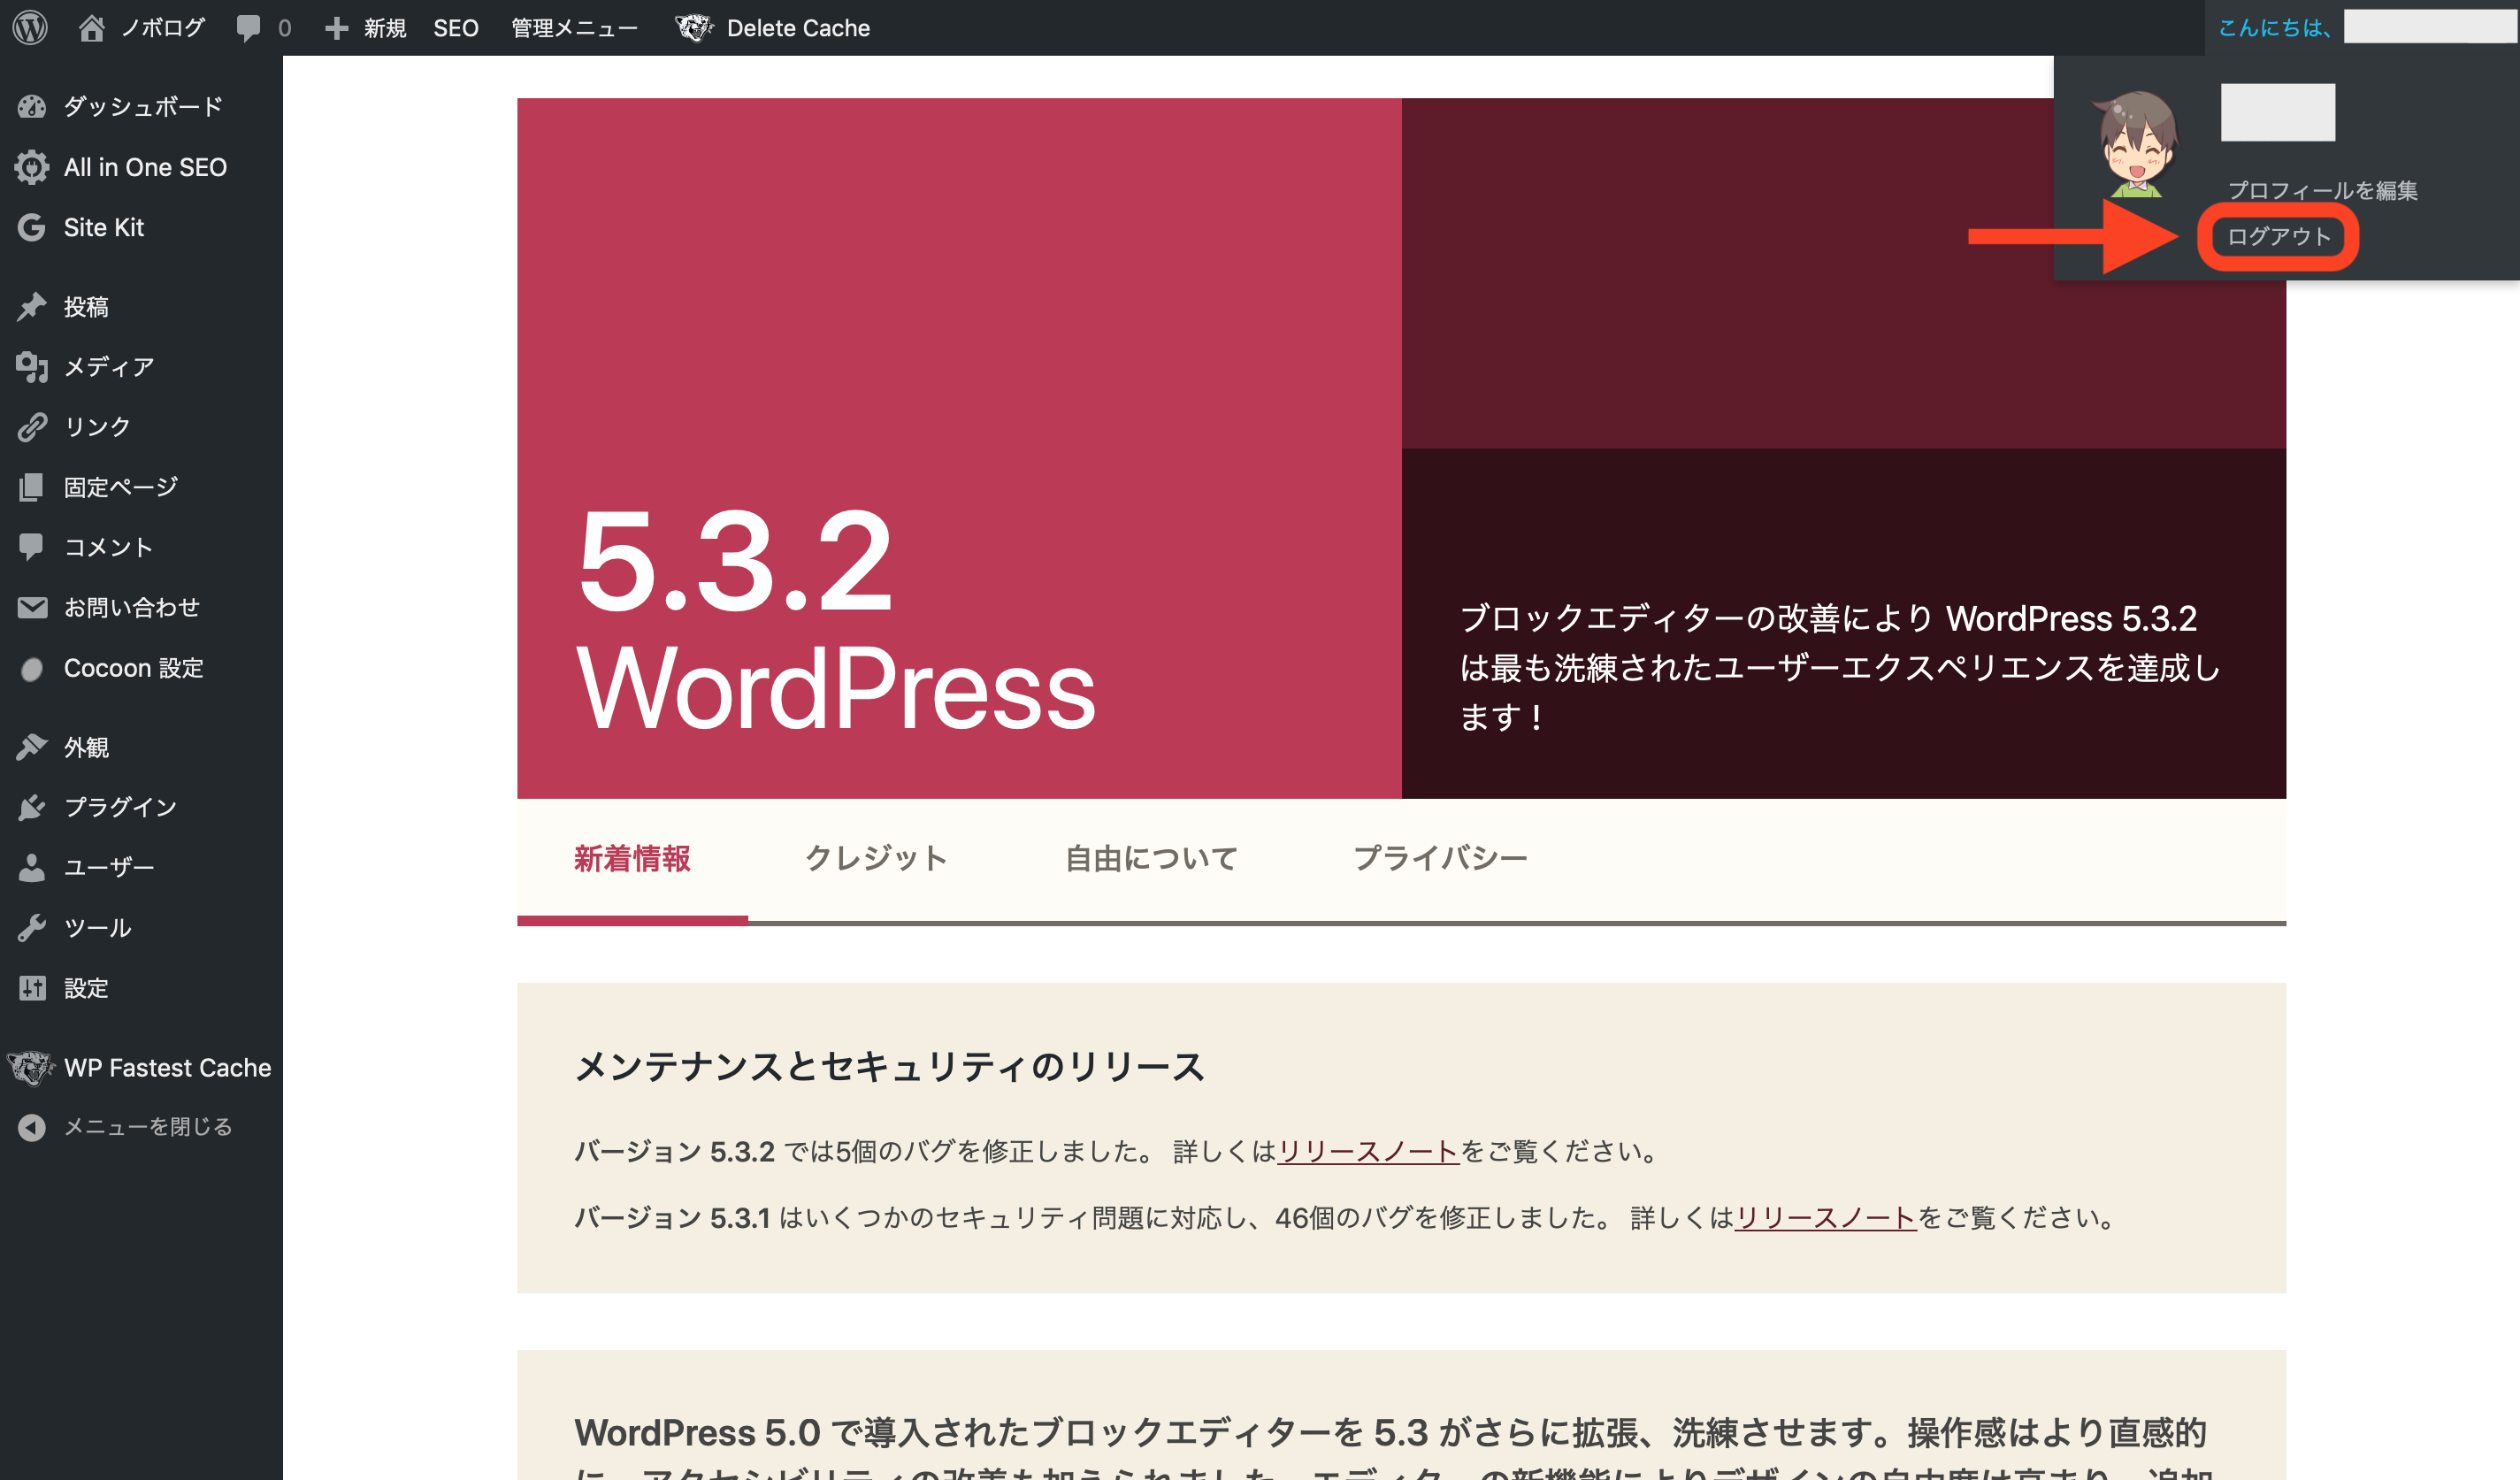
Task: Click プロフィールを編集 link
Action: pos(2322,190)
